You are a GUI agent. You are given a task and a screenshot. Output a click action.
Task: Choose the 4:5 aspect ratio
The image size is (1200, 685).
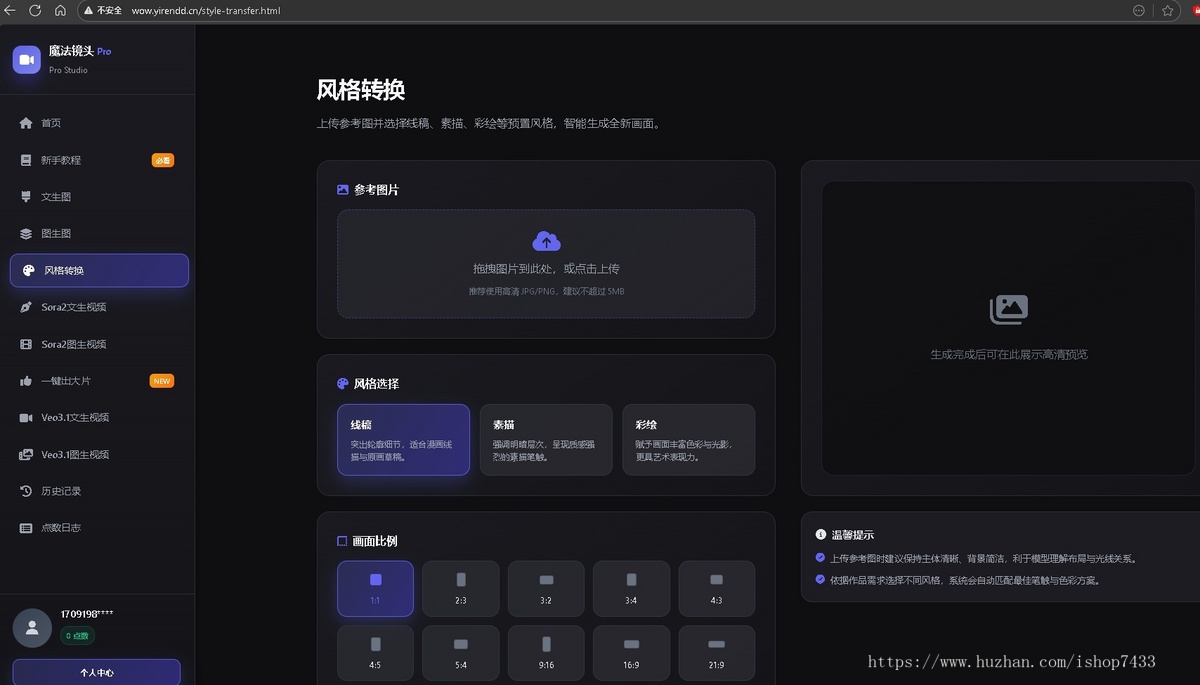pyautogui.click(x=375, y=653)
